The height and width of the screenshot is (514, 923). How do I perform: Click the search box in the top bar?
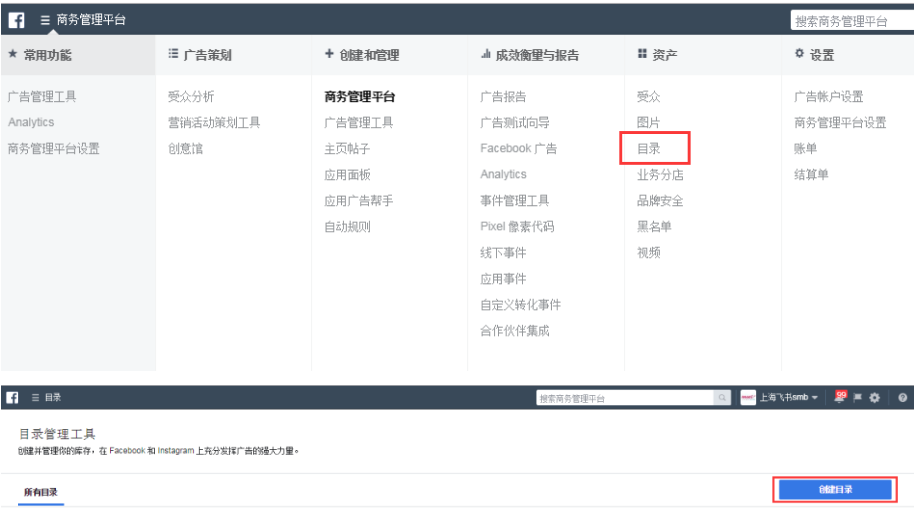pyautogui.click(x=852, y=21)
